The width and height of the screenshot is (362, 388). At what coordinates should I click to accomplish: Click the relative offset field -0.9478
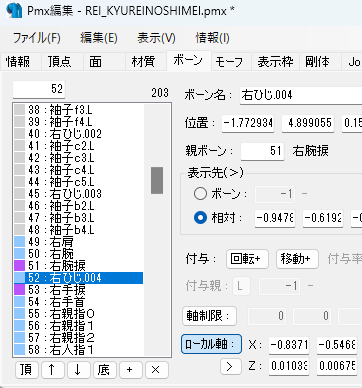pyautogui.click(x=275, y=218)
